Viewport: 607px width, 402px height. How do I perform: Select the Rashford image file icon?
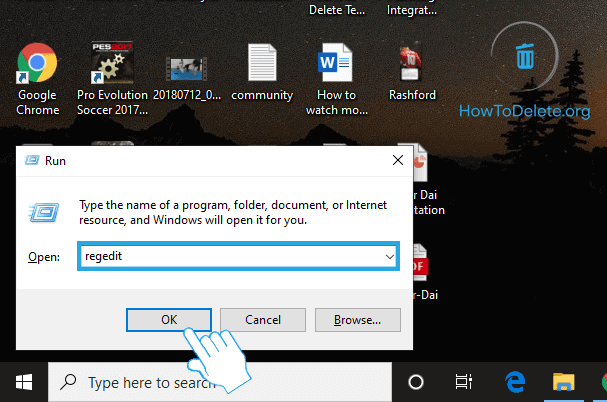[411, 61]
